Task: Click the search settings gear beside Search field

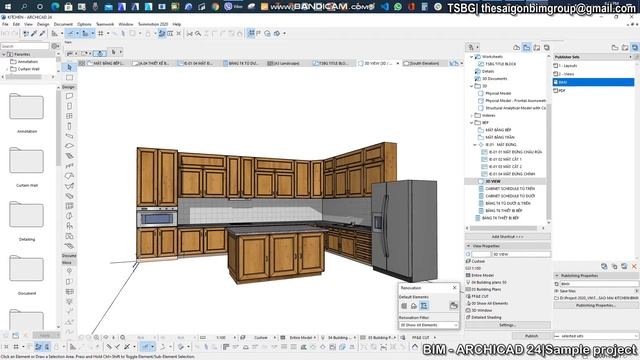Action: 55,46
